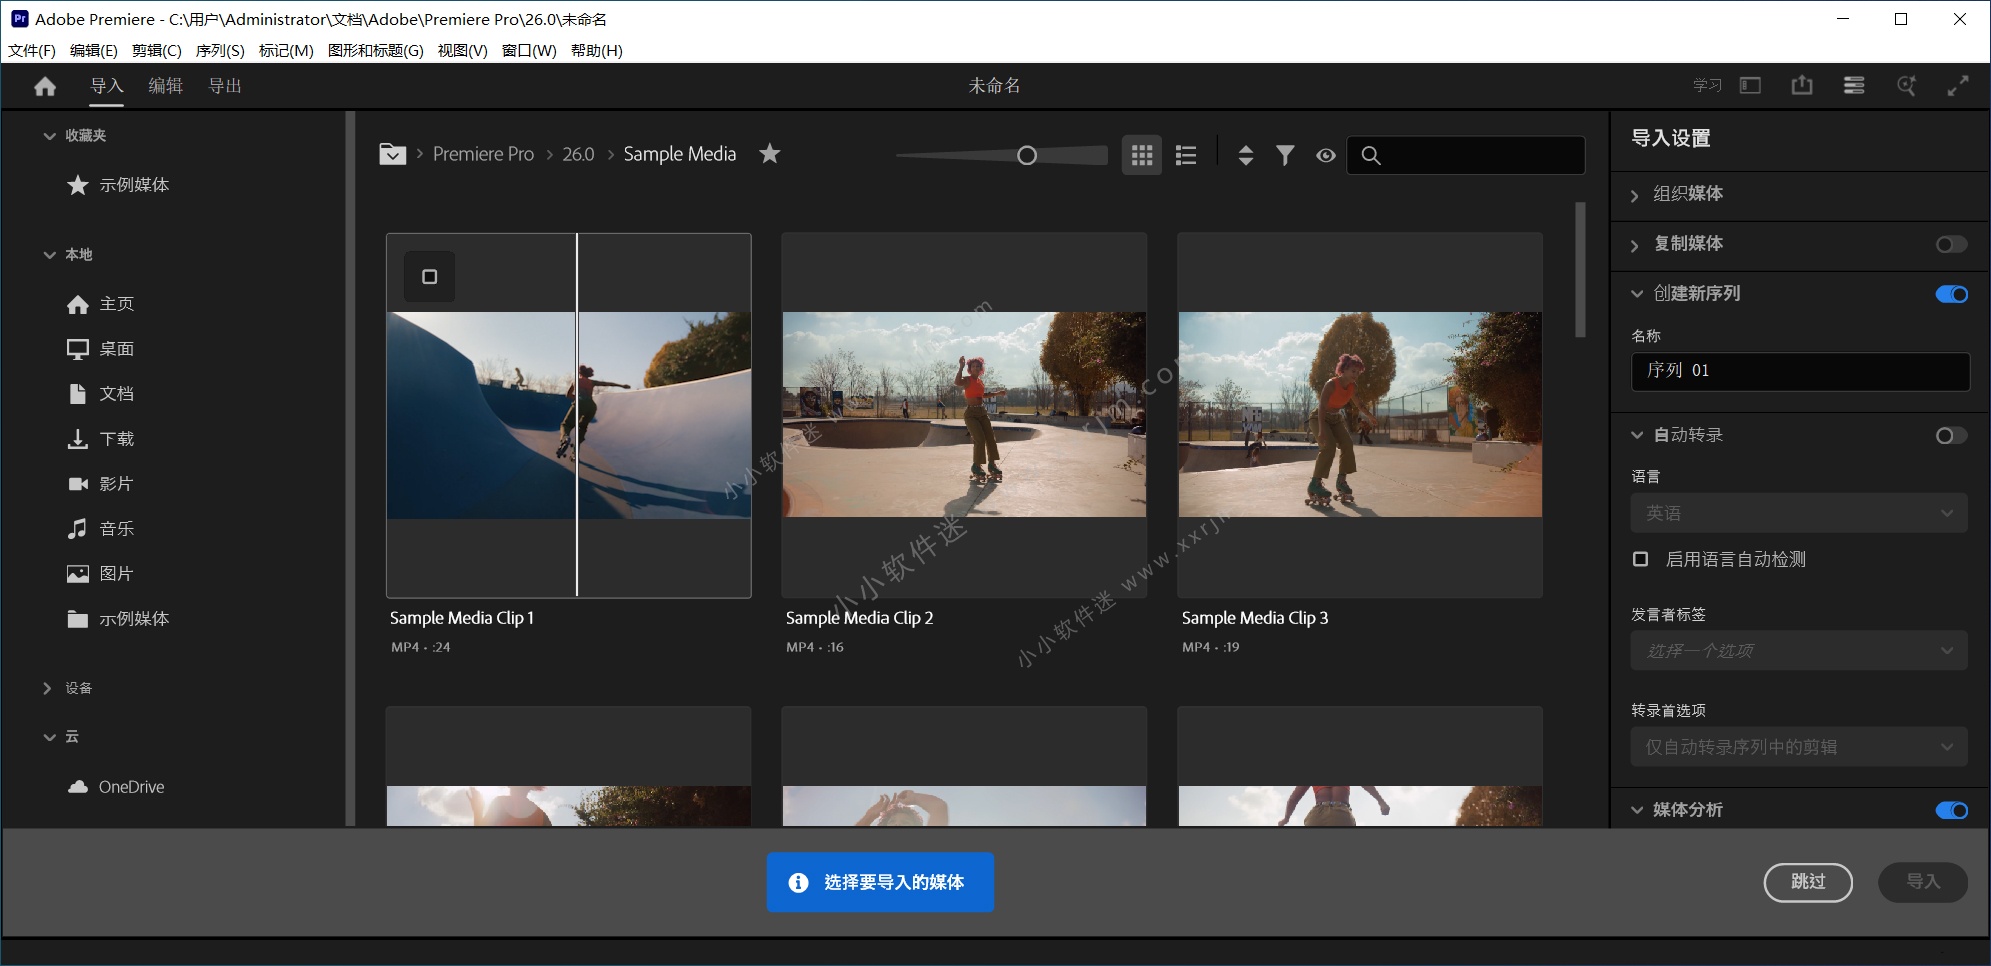This screenshot has height=966, width=1991.
Task: Switch to grid view of media
Action: pyautogui.click(x=1141, y=155)
